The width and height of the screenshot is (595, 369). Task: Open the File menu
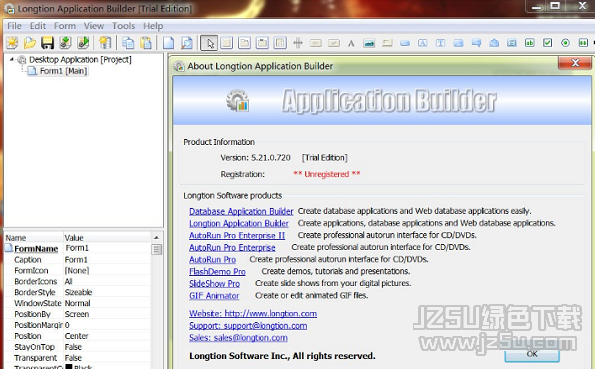pos(14,26)
